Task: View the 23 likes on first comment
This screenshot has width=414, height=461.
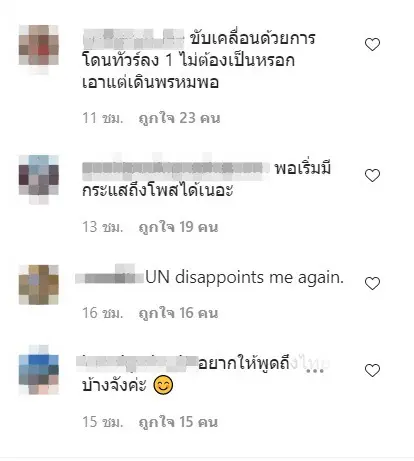Action: pos(180,118)
